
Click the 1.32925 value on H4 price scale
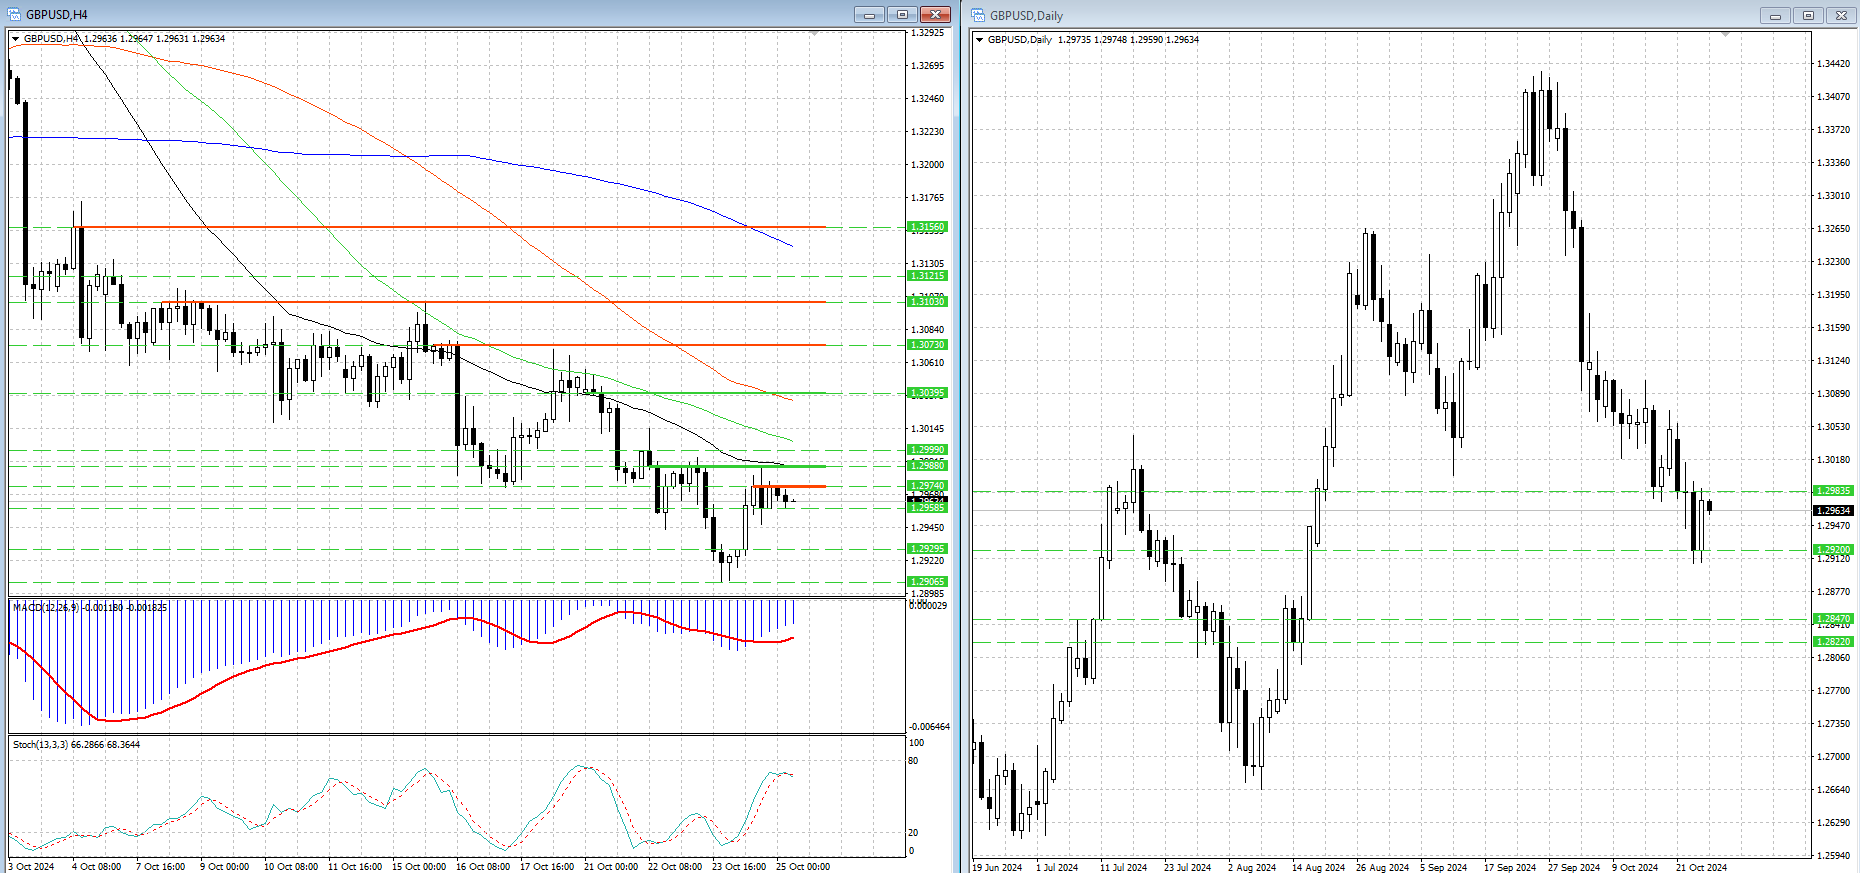pos(928,33)
